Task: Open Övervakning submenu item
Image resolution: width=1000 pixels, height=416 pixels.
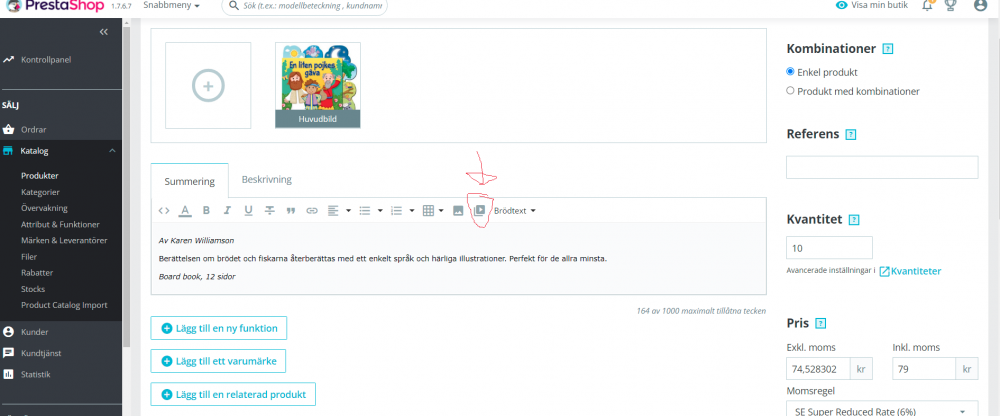Action: click(44, 208)
